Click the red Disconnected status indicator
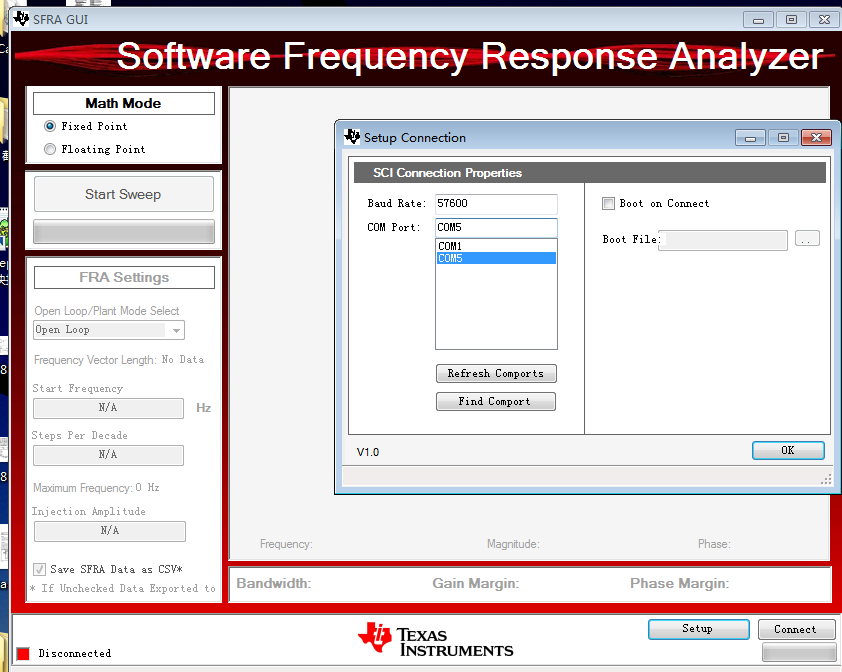The image size is (842, 672). click(x=23, y=653)
